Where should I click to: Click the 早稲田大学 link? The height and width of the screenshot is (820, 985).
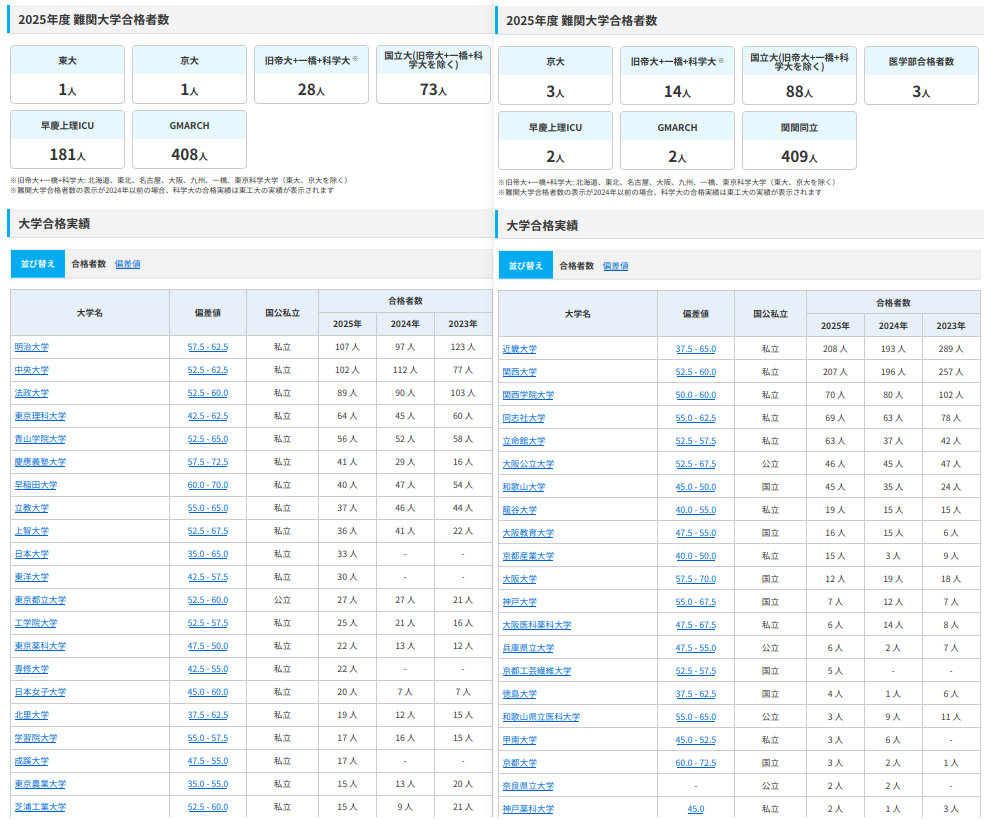click(x=36, y=485)
